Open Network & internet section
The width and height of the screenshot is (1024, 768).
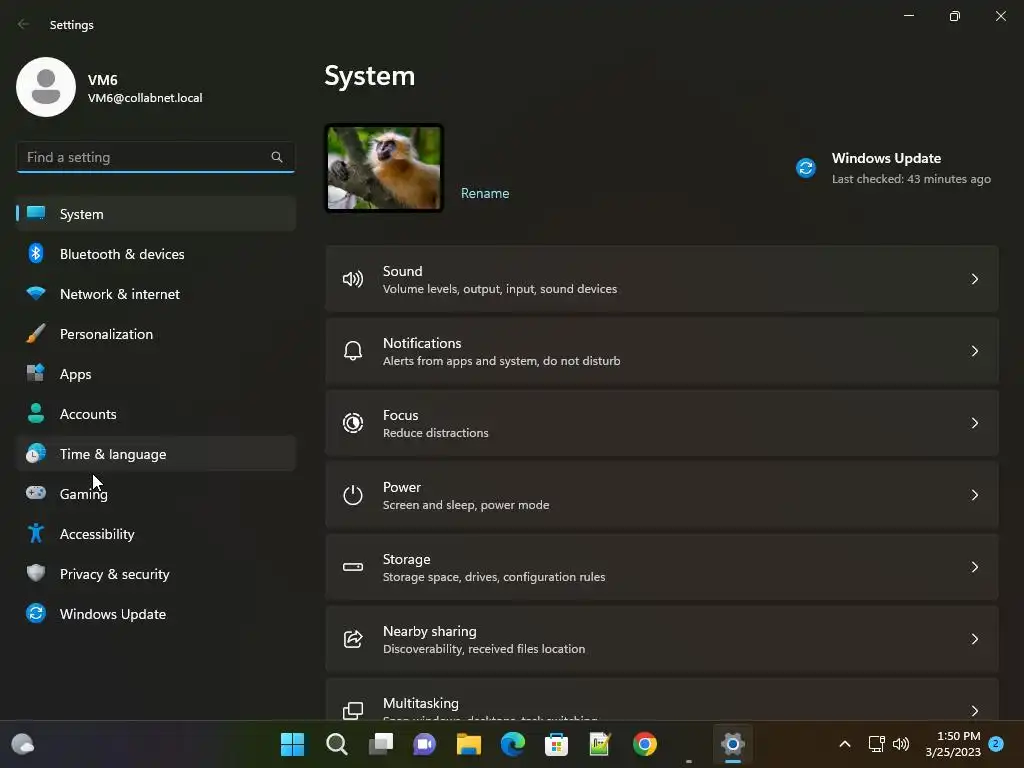coord(156,294)
